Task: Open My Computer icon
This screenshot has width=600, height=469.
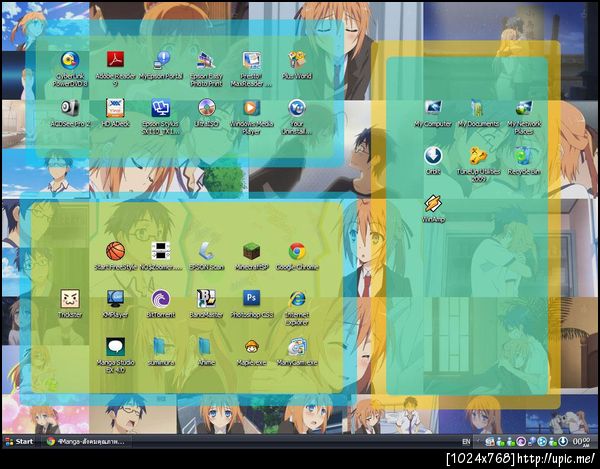Action: pos(433,108)
